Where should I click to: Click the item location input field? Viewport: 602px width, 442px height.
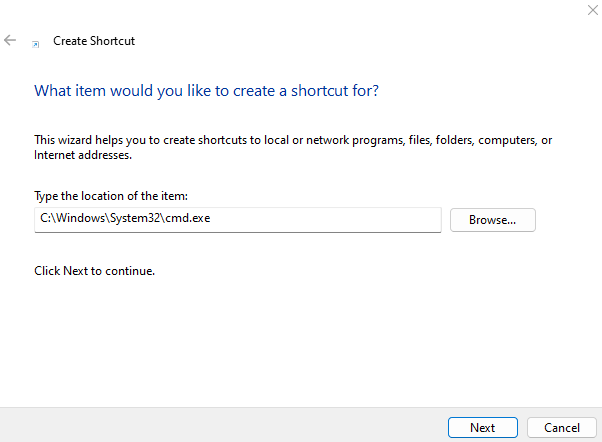pos(238,220)
